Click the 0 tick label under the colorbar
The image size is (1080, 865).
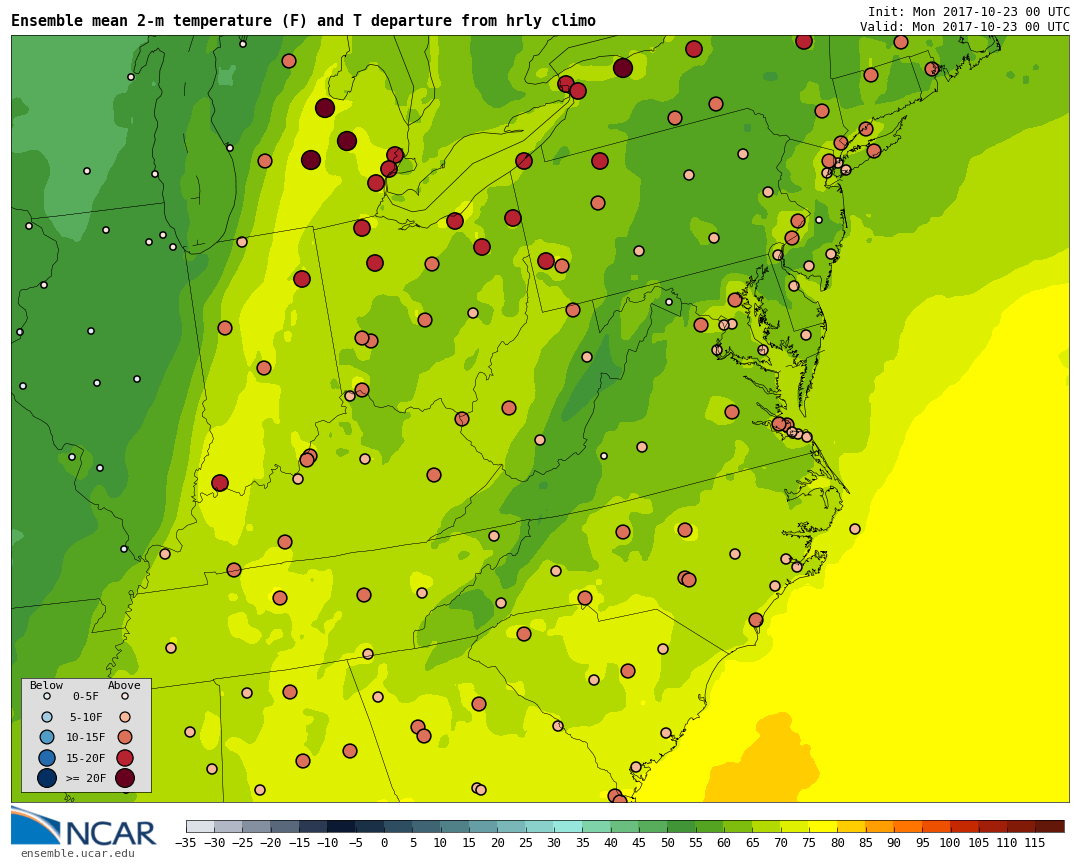click(384, 842)
